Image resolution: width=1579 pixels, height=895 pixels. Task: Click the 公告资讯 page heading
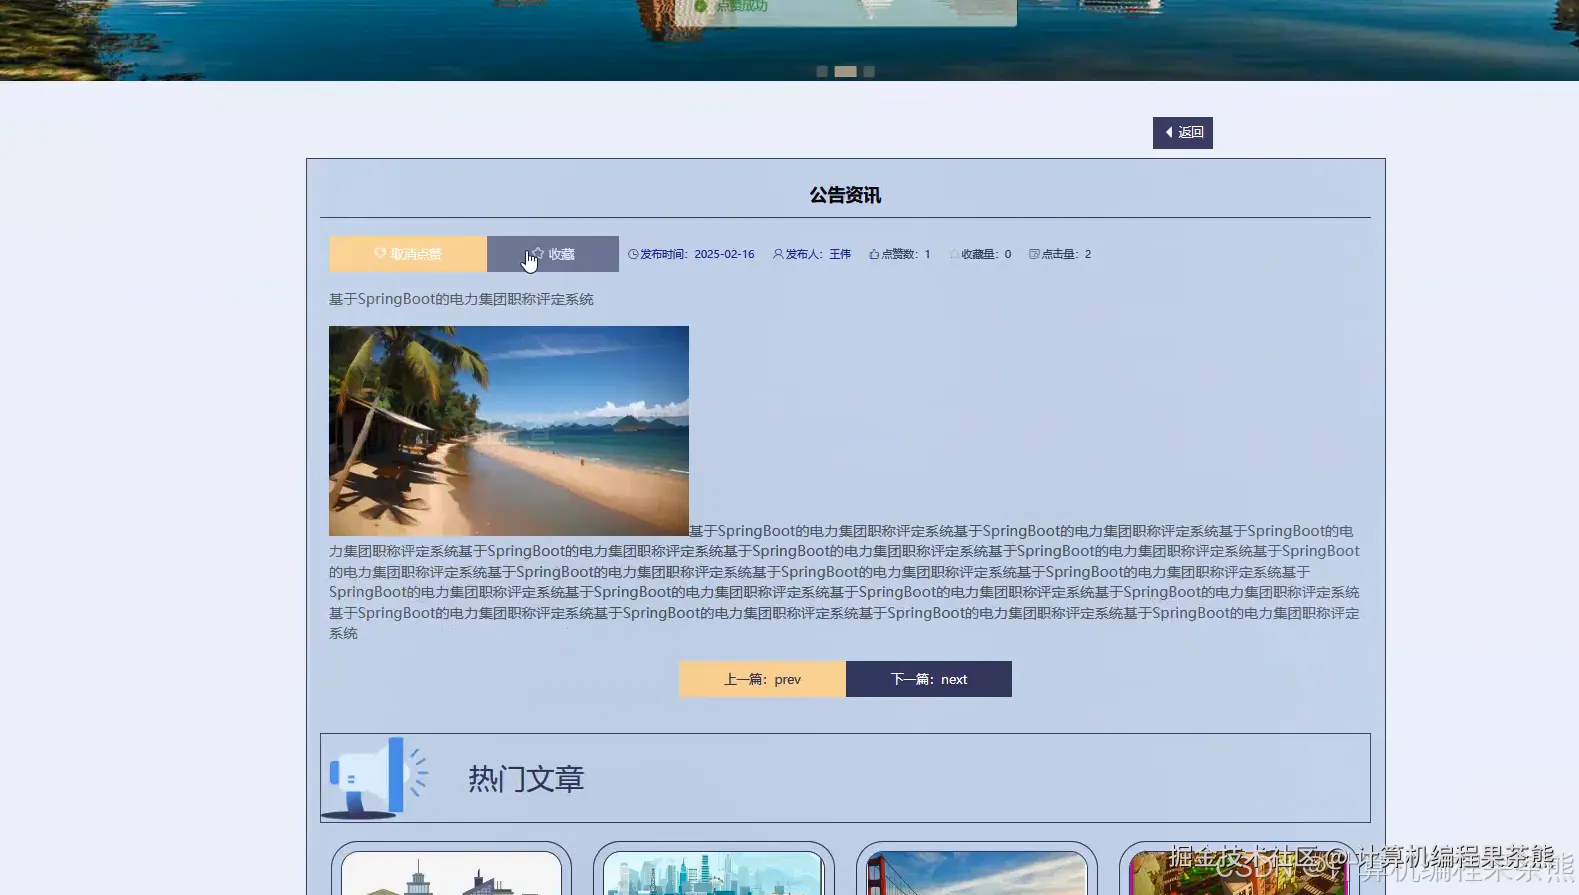[845, 195]
